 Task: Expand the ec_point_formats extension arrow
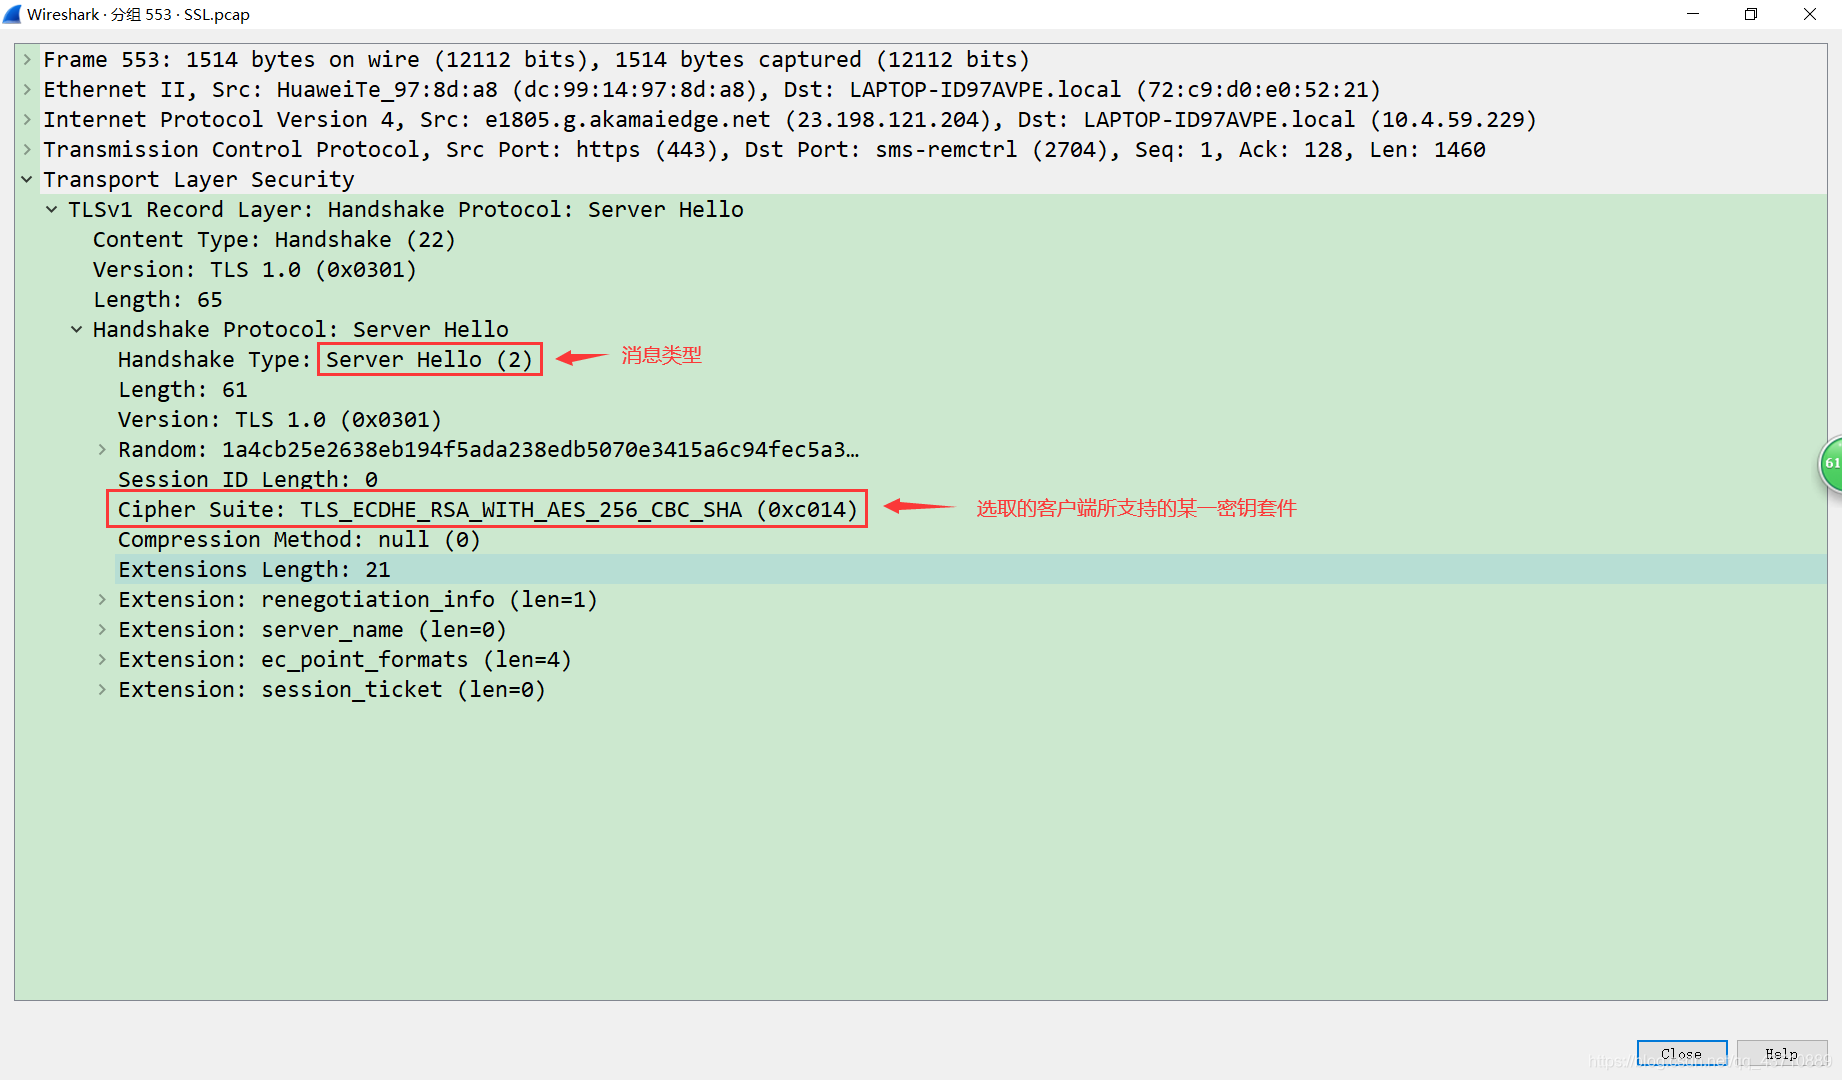pyautogui.click(x=102, y=660)
